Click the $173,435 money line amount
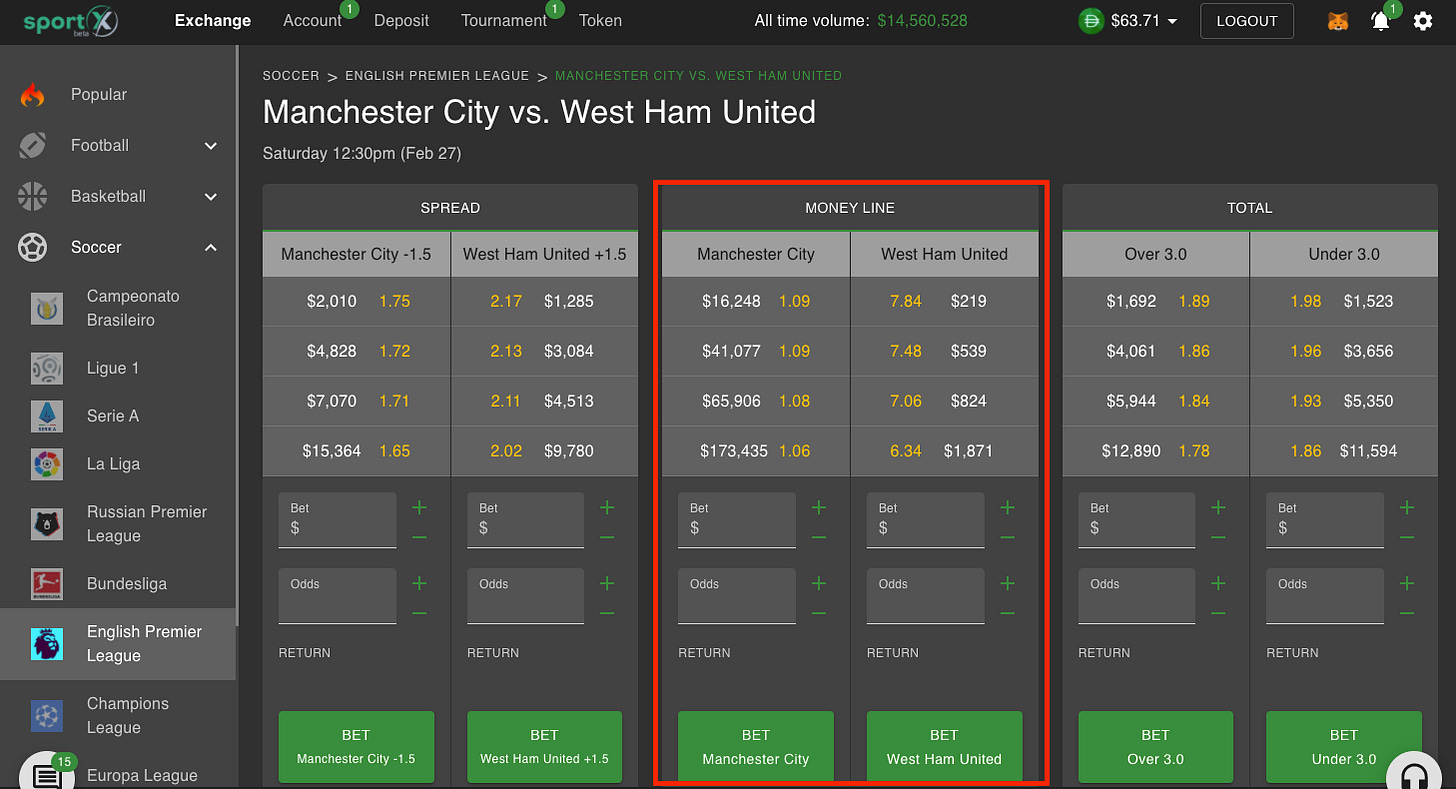 click(x=734, y=451)
